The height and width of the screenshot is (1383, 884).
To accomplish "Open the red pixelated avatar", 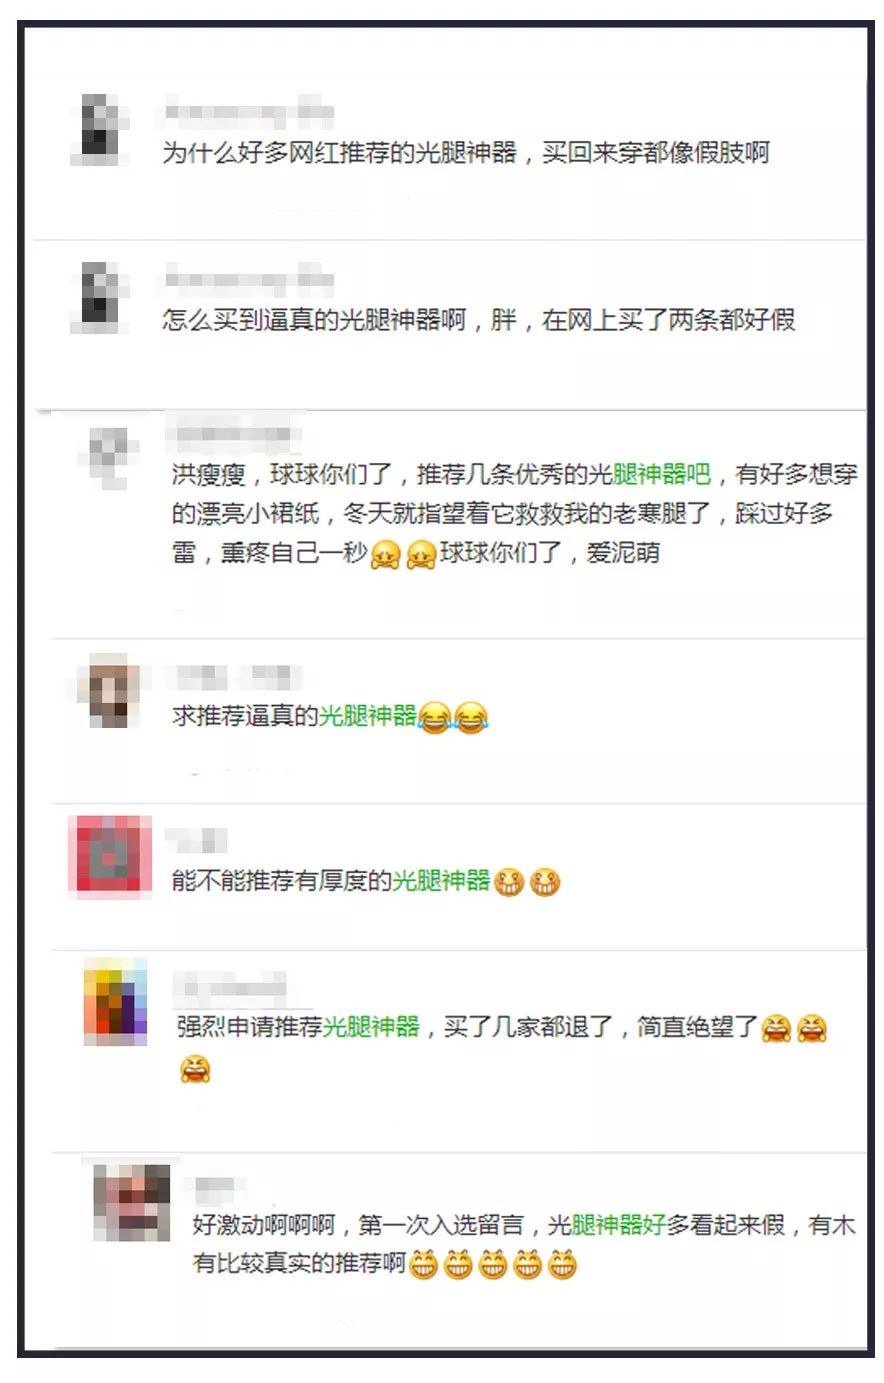I will click(109, 854).
